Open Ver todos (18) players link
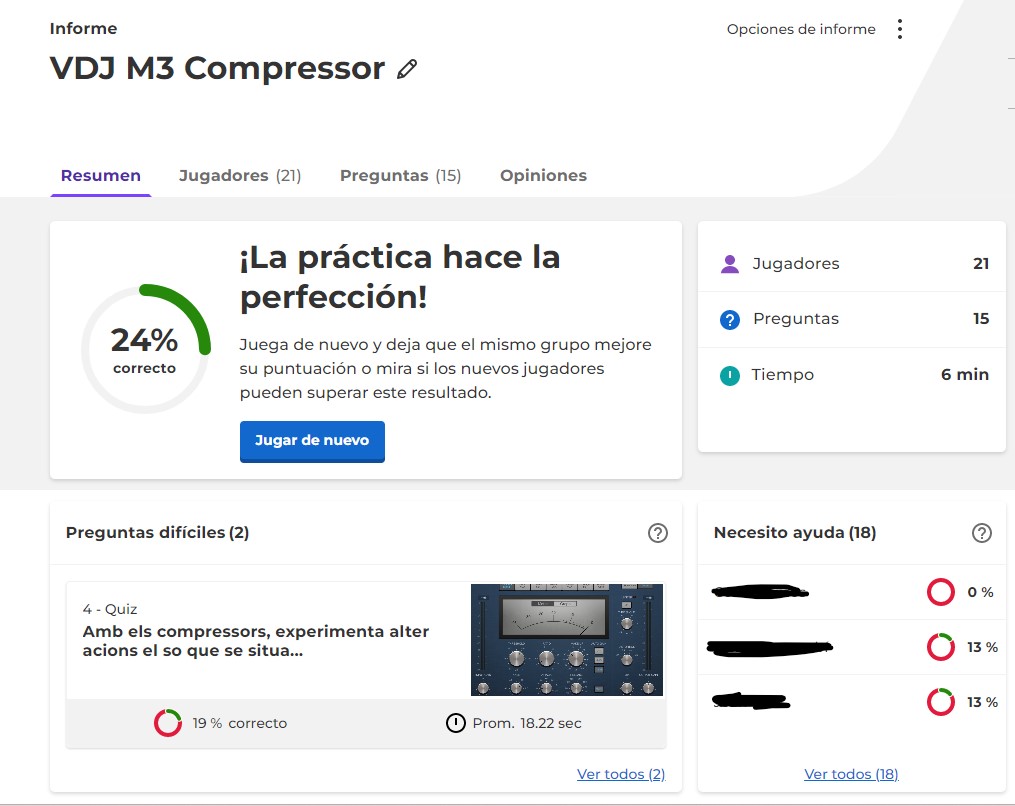The width and height of the screenshot is (1015, 806). pos(851,774)
